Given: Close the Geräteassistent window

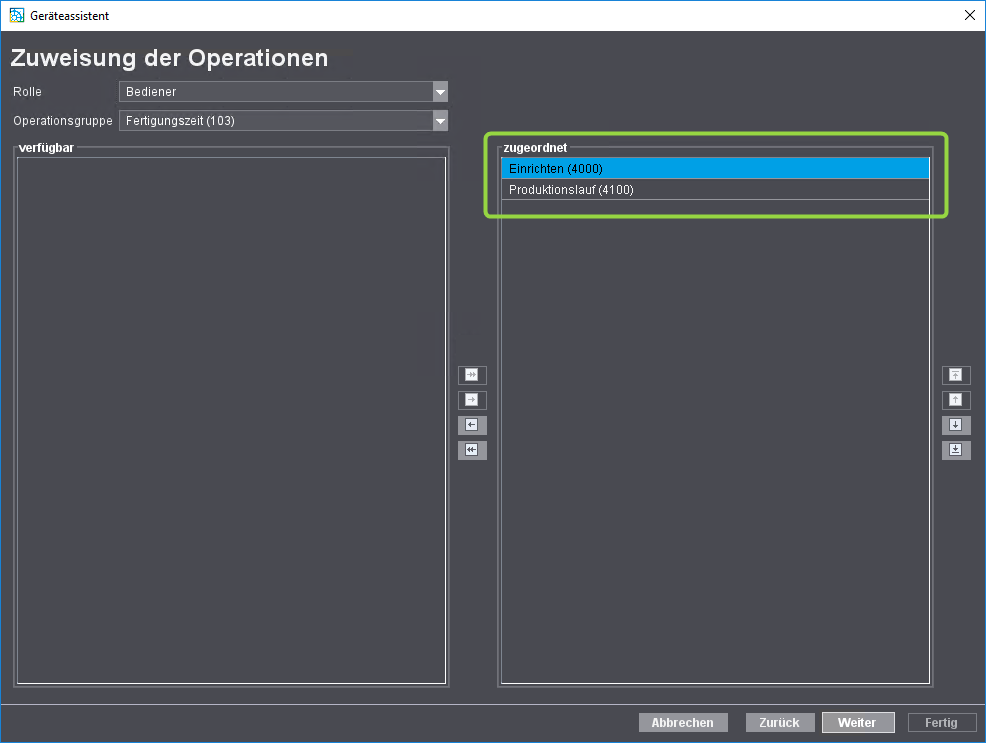Looking at the screenshot, I should (970, 15).
